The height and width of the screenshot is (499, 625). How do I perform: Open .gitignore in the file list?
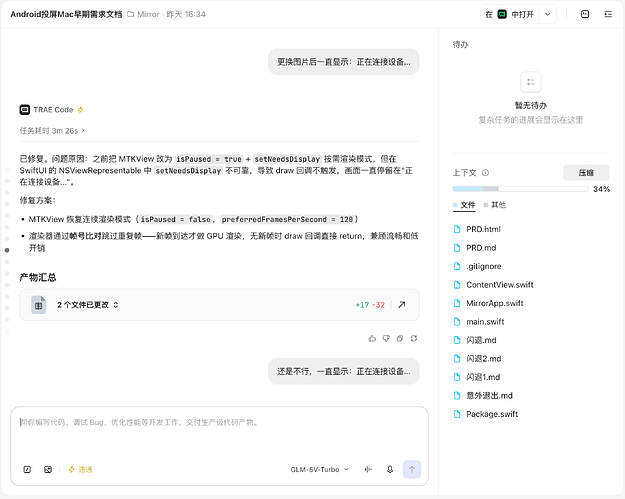[483, 266]
